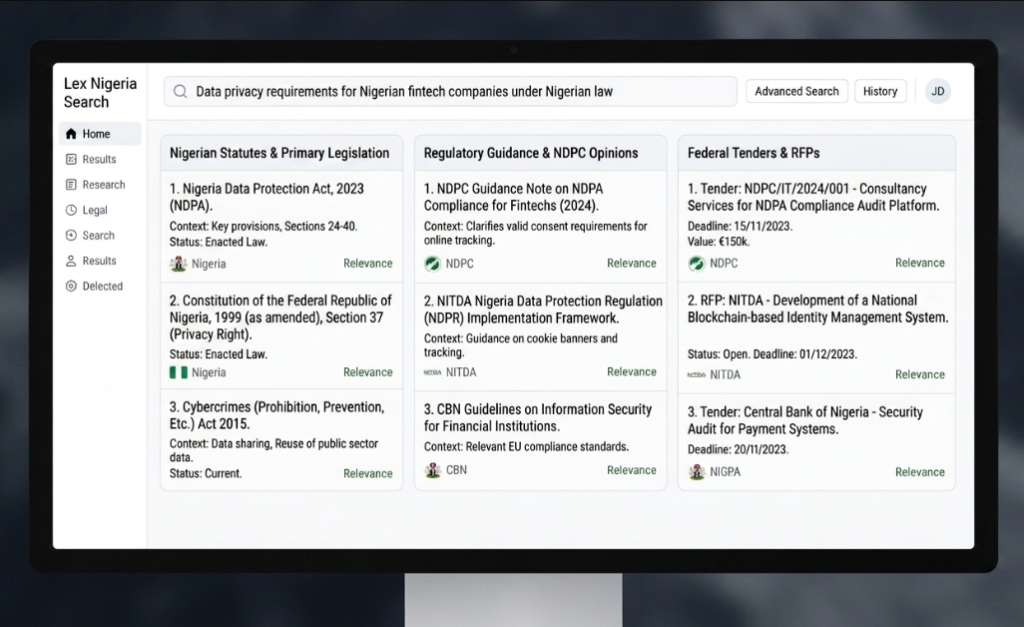Click 'Value: €150k.' text
The height and width of the screenshot is (627, 1024).
718,242
